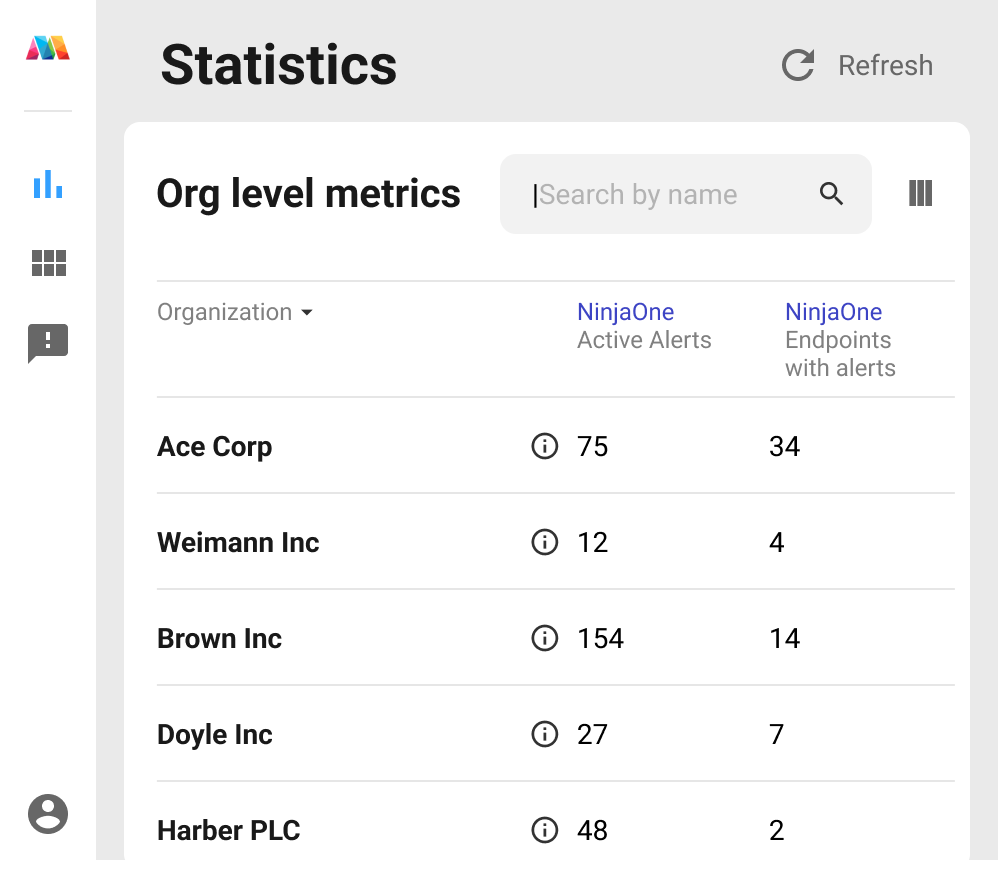Show info for Harber PLC
This screenshot has width=998, height=870.
point(544,830)
